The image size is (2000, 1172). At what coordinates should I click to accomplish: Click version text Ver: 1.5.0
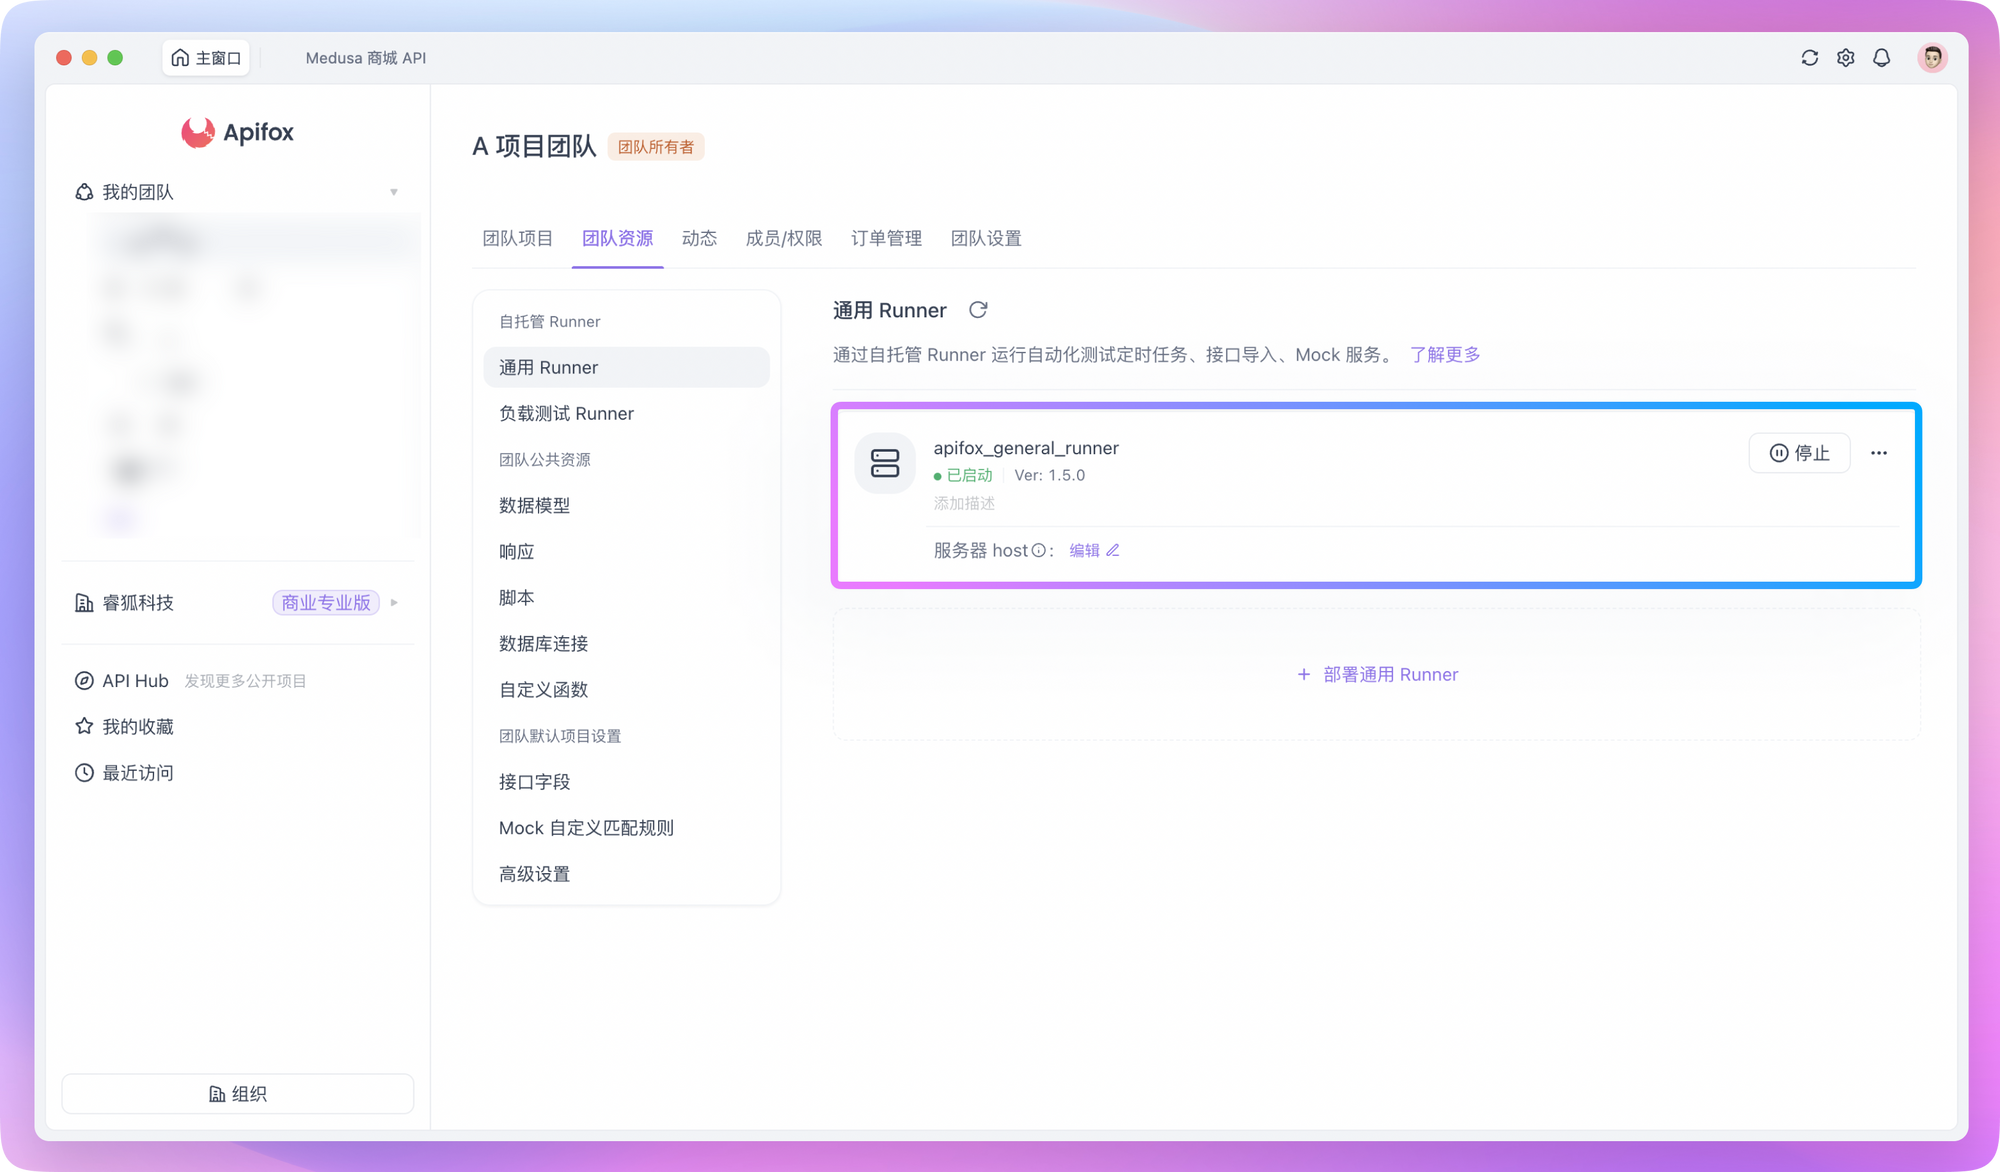pos(1049,475)
